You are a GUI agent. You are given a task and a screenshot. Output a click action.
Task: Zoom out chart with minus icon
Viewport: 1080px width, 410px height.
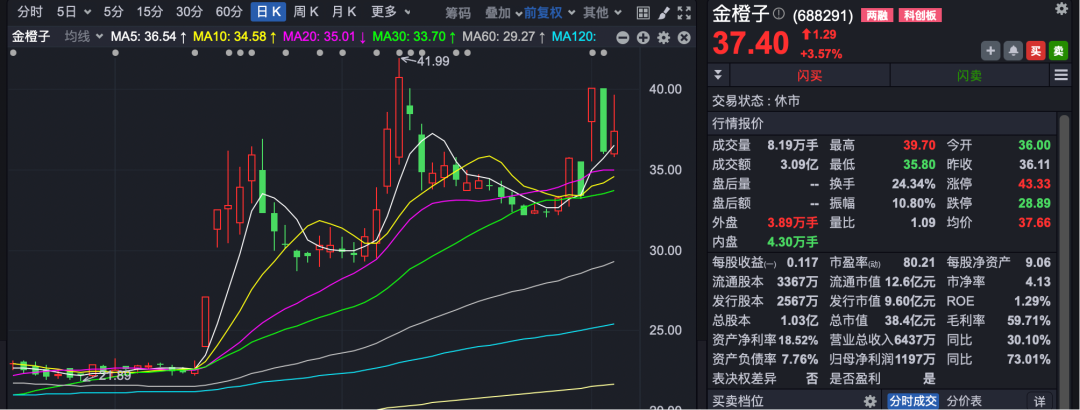click(x=622, y=37)
